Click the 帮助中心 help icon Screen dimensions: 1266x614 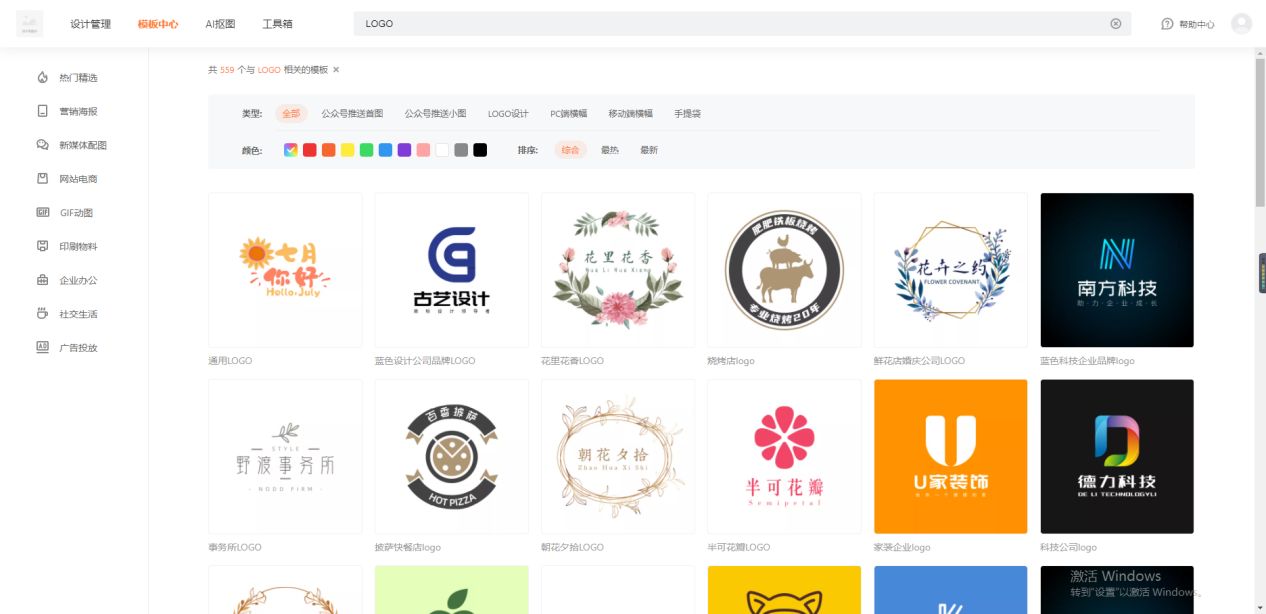pos(1168,23)
